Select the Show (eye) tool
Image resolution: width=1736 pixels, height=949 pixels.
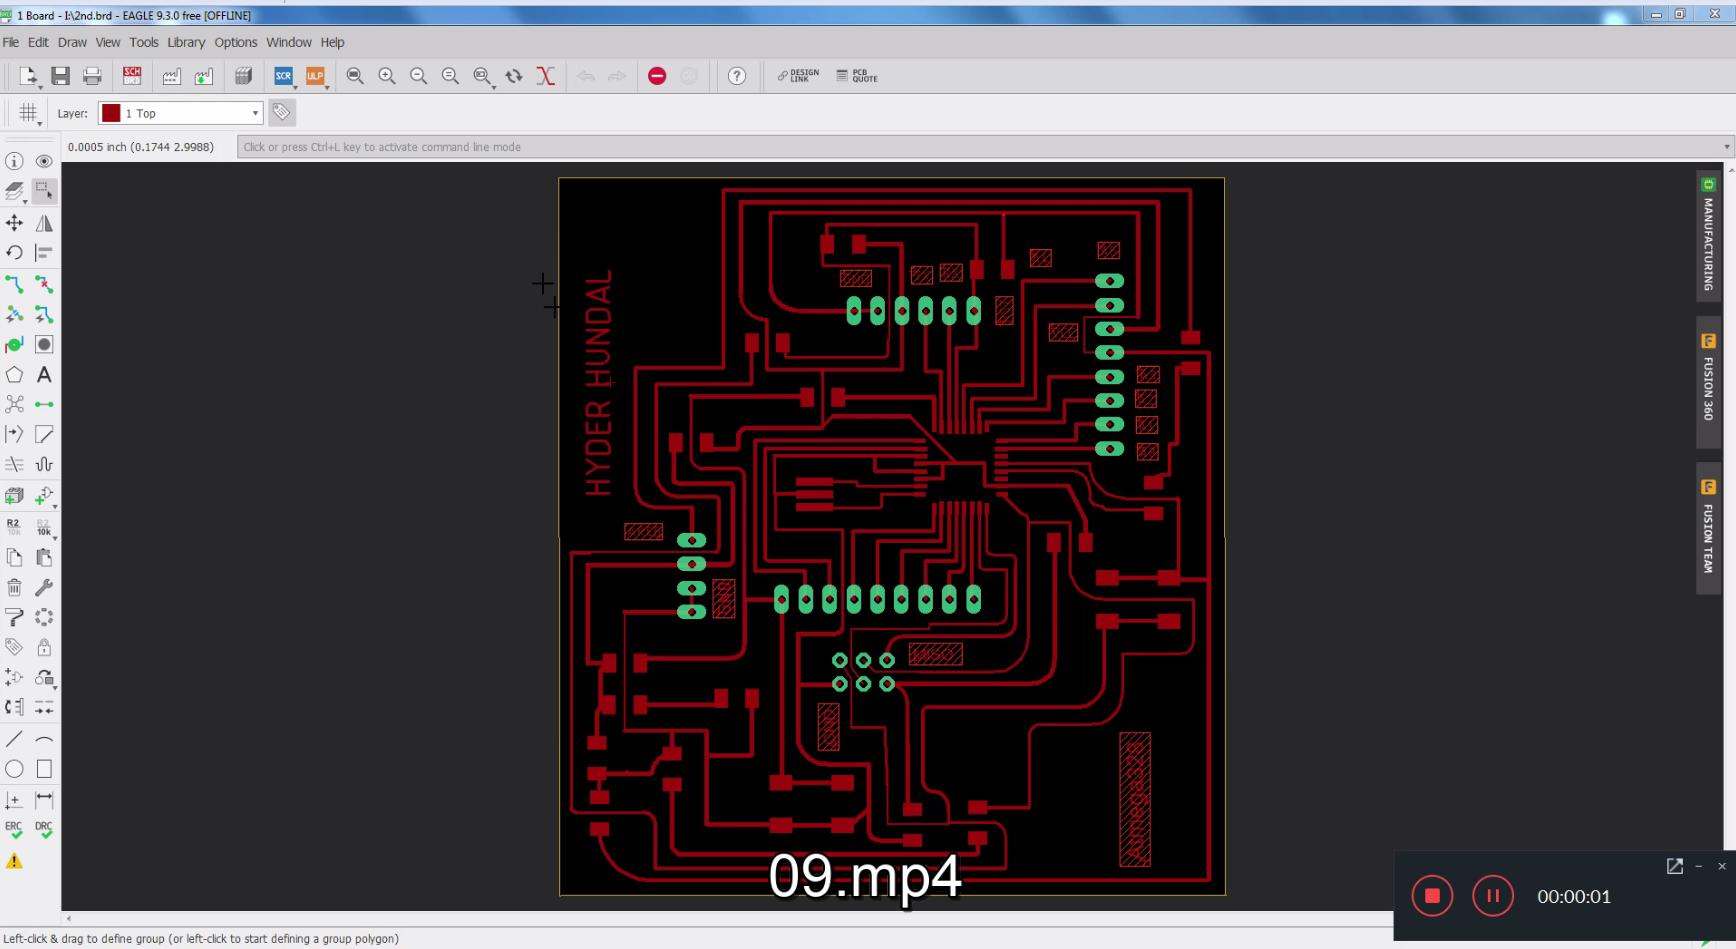pos(44,161)
